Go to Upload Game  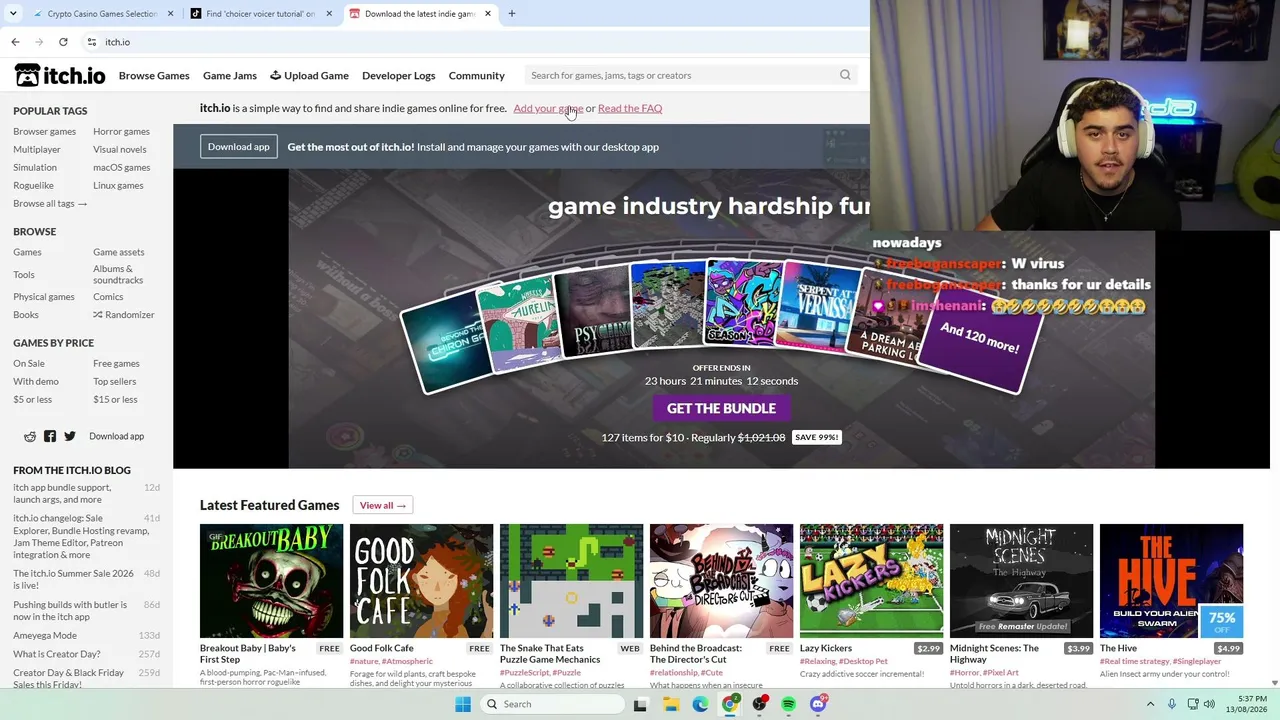tap(309, 76)
